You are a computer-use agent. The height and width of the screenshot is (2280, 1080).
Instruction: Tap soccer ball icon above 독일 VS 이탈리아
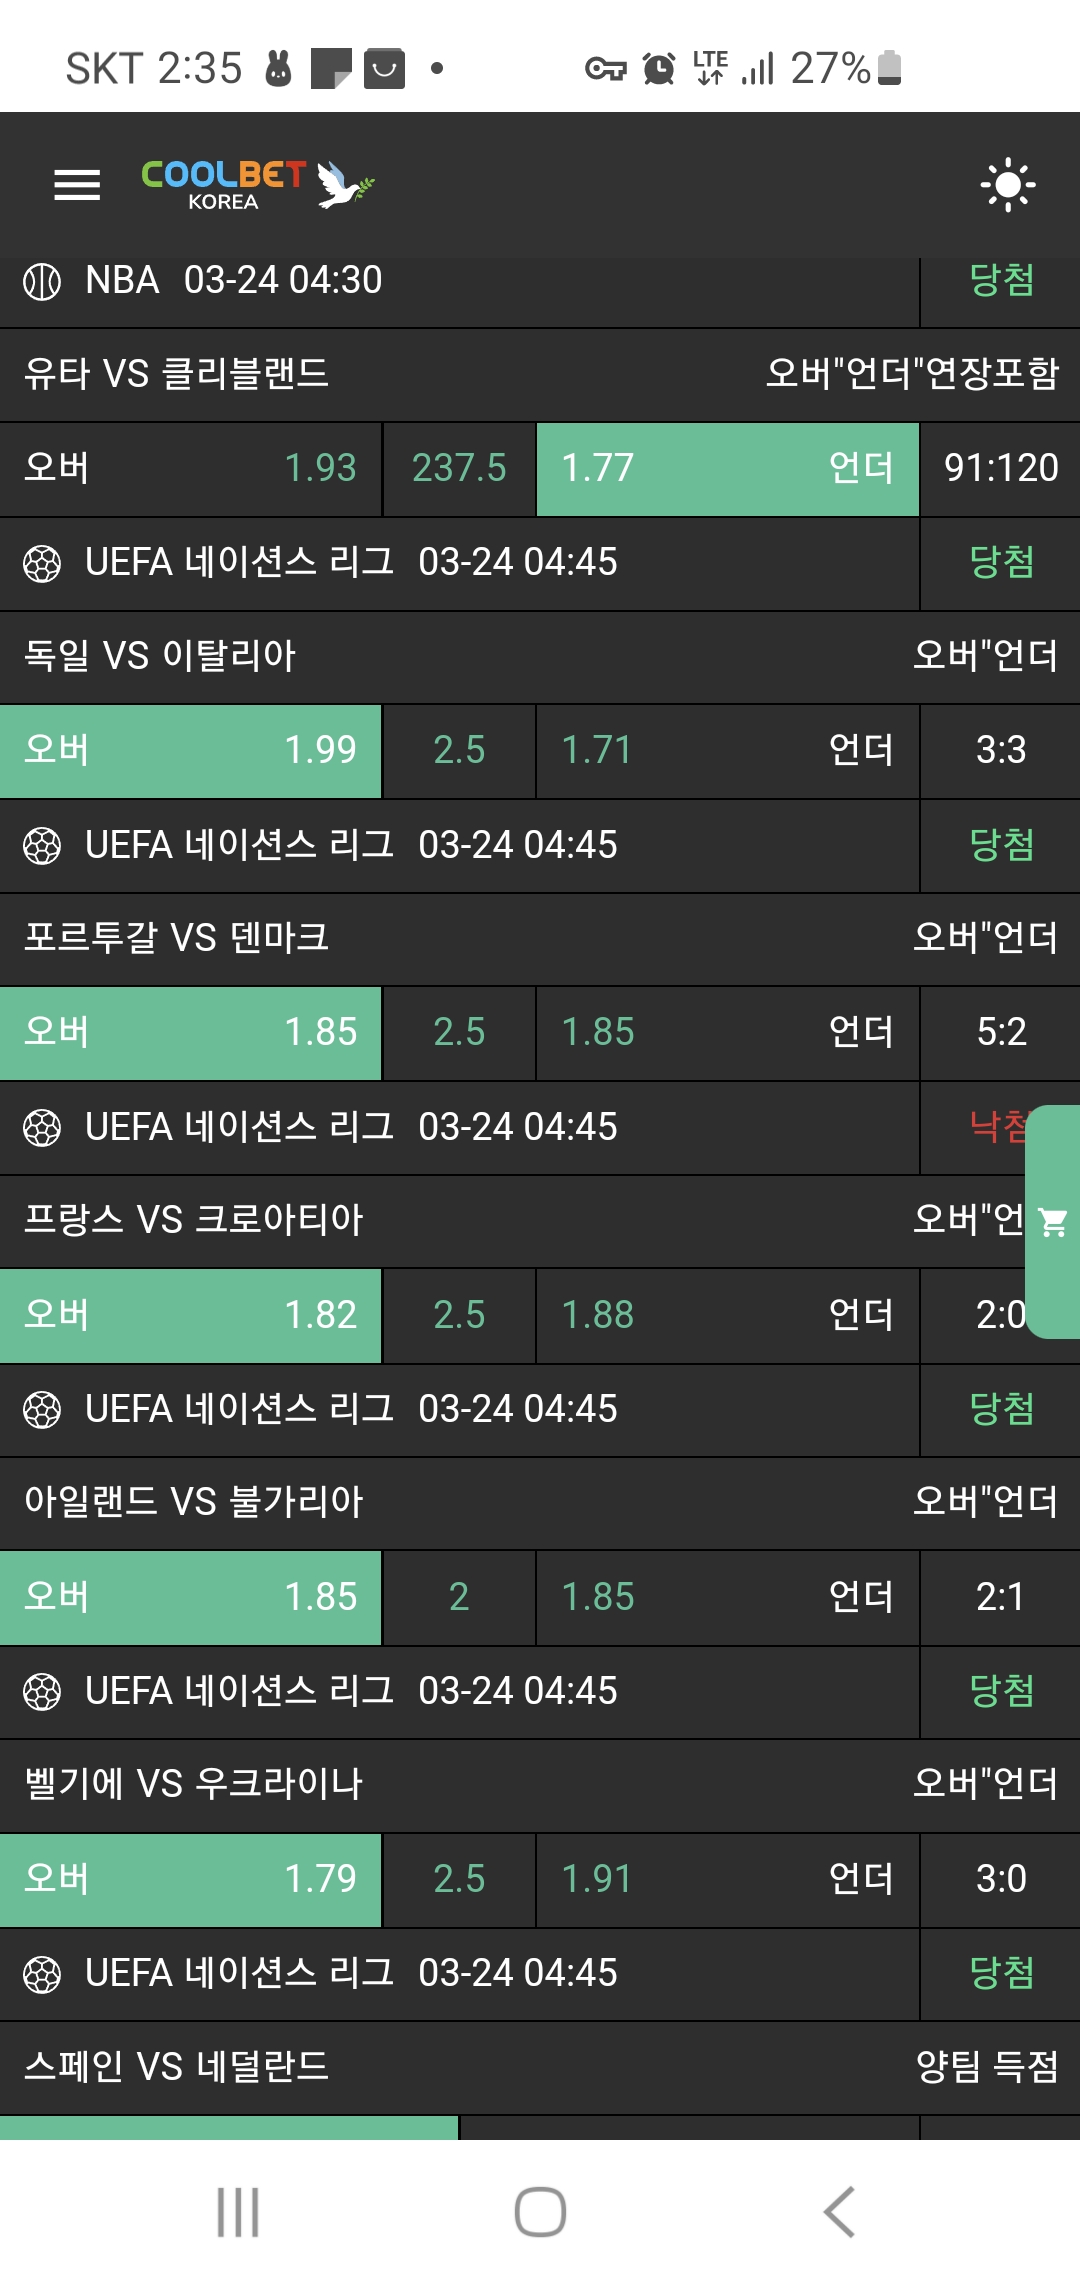42,563
